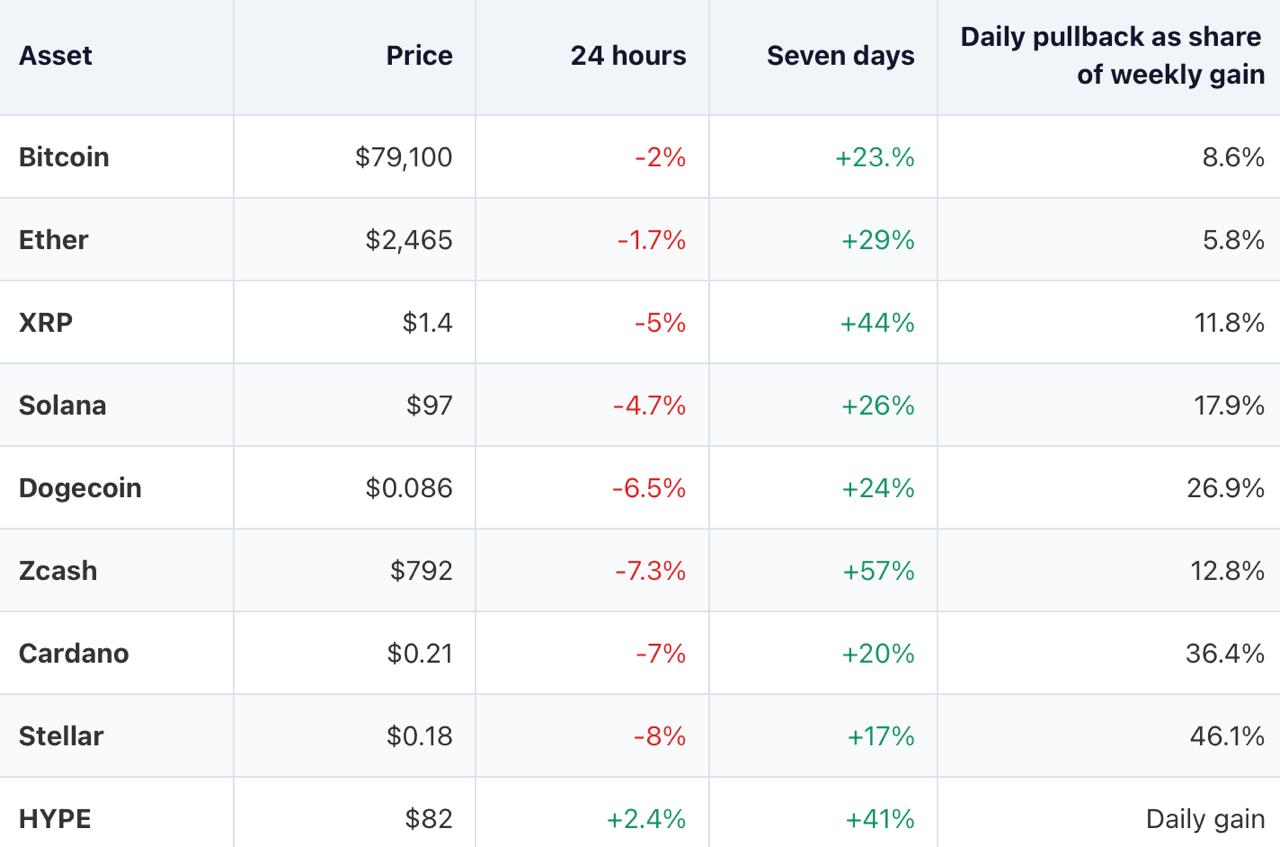Screen dimensions: 1280x847
Task: Click the Solana asset name
Action: click(62, 405)
